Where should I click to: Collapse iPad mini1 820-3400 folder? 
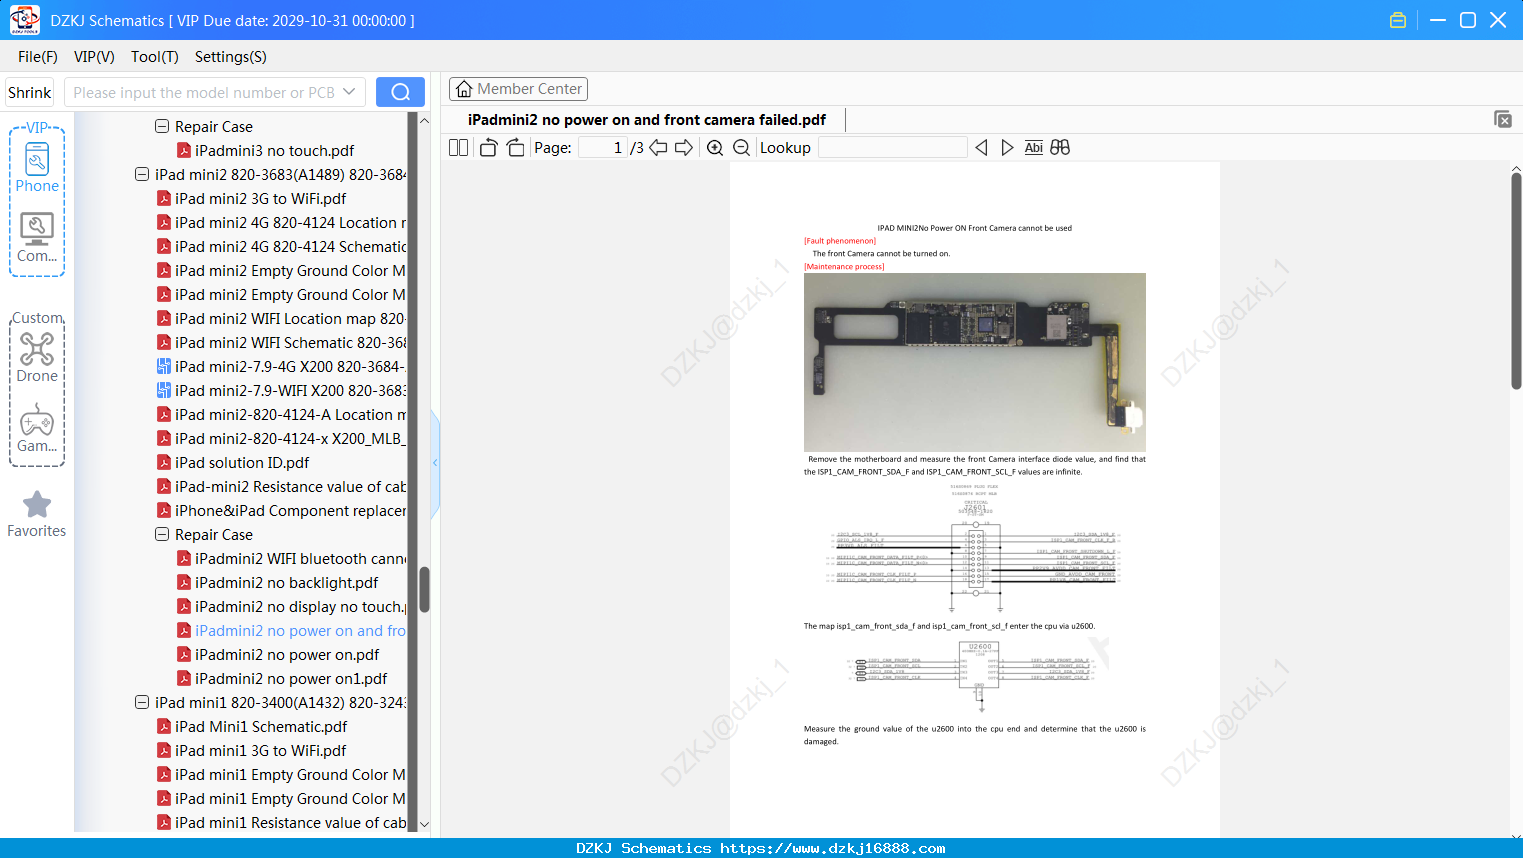(x=142, y=702)
